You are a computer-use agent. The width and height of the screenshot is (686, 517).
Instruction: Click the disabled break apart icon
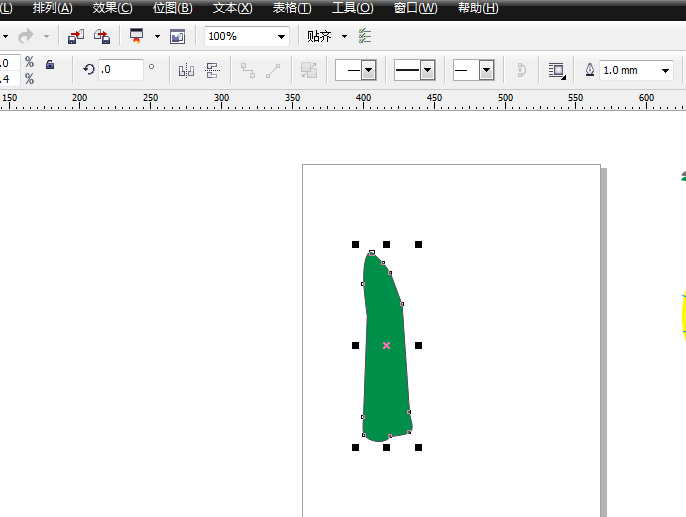(x=309, y=70)
